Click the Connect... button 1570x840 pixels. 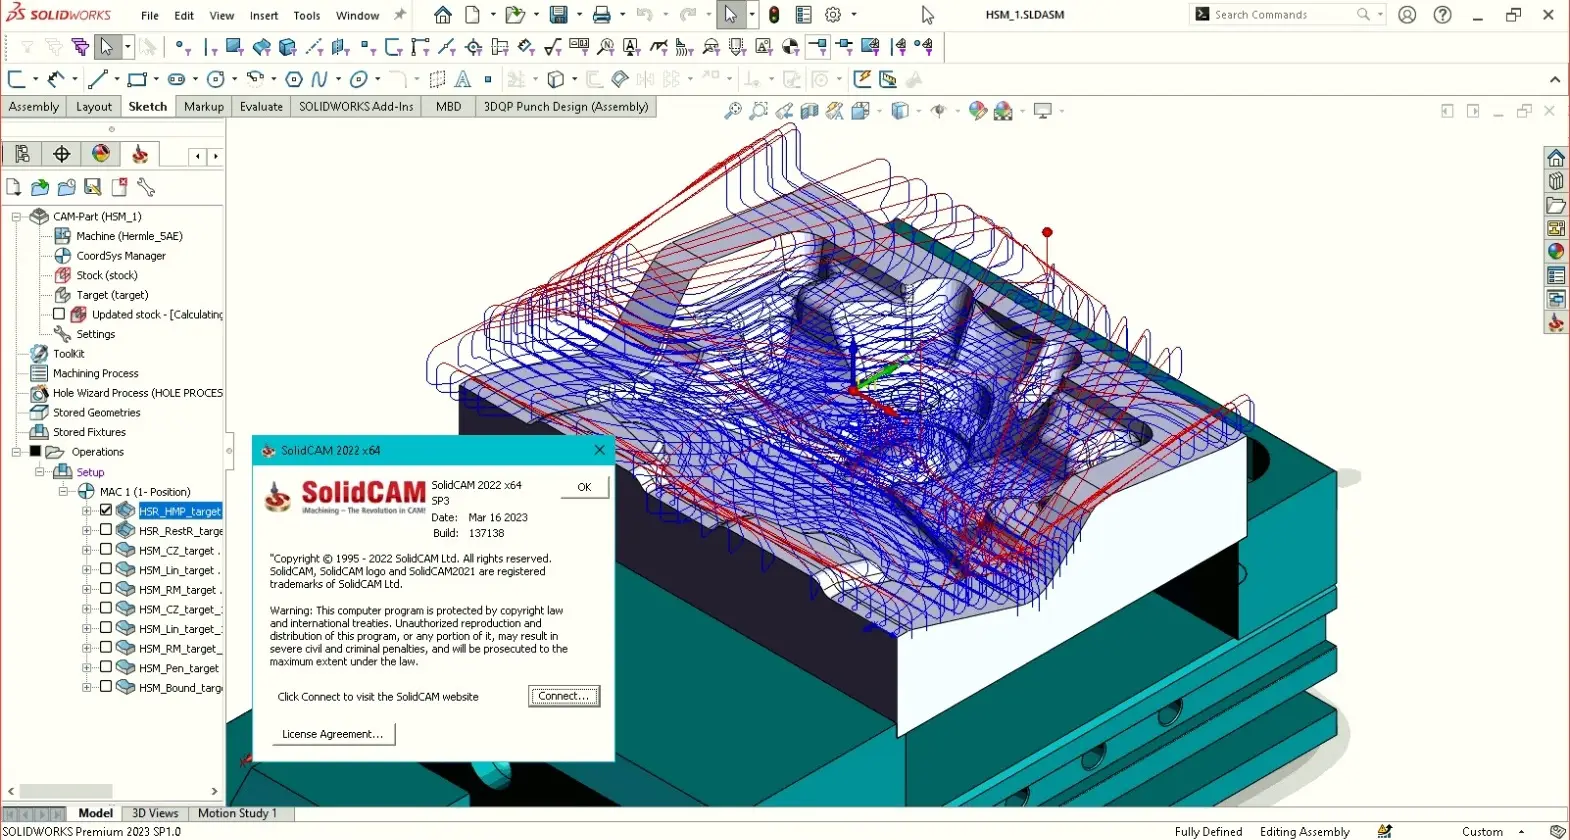(564, 696)
